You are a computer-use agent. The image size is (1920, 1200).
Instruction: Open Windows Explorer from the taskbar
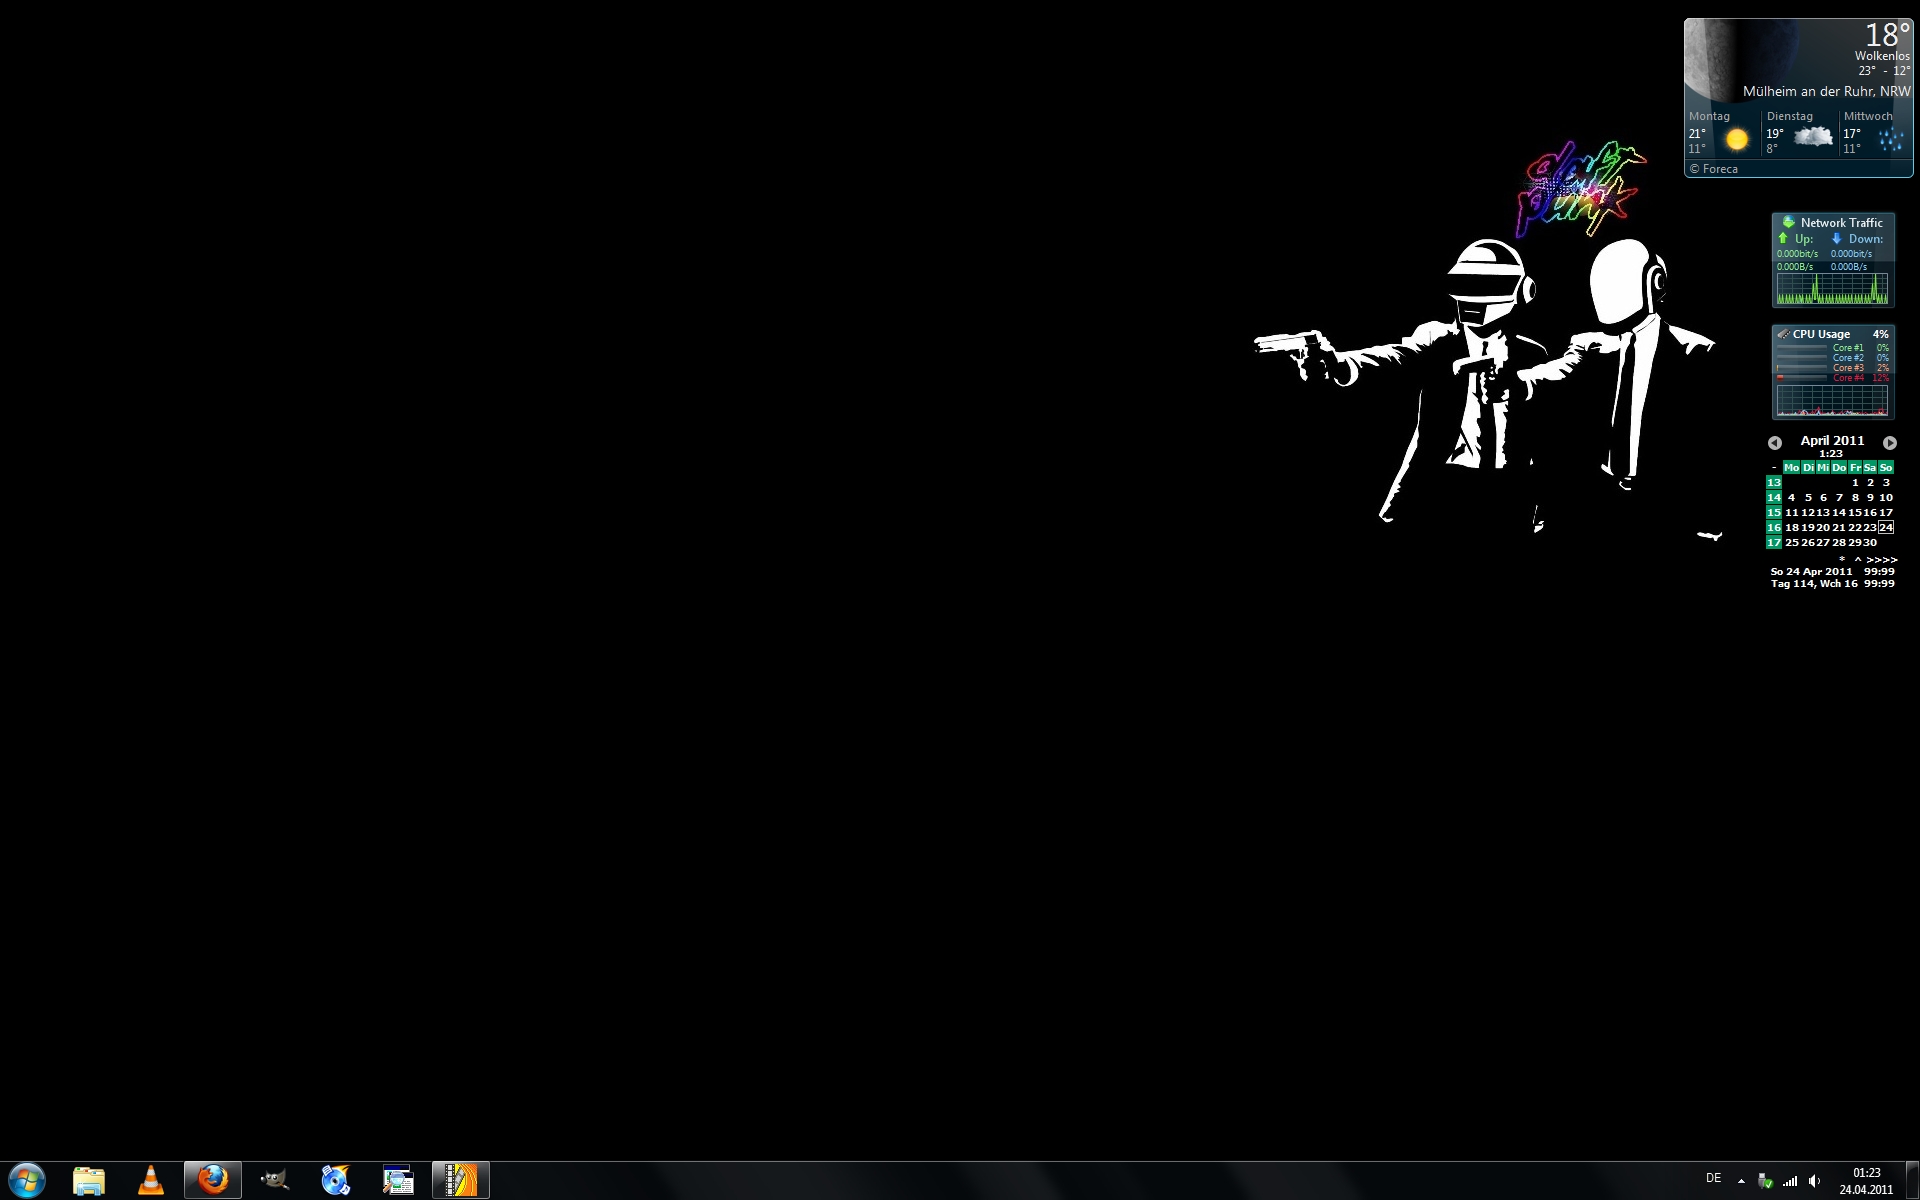click(x=89, y=1180)
